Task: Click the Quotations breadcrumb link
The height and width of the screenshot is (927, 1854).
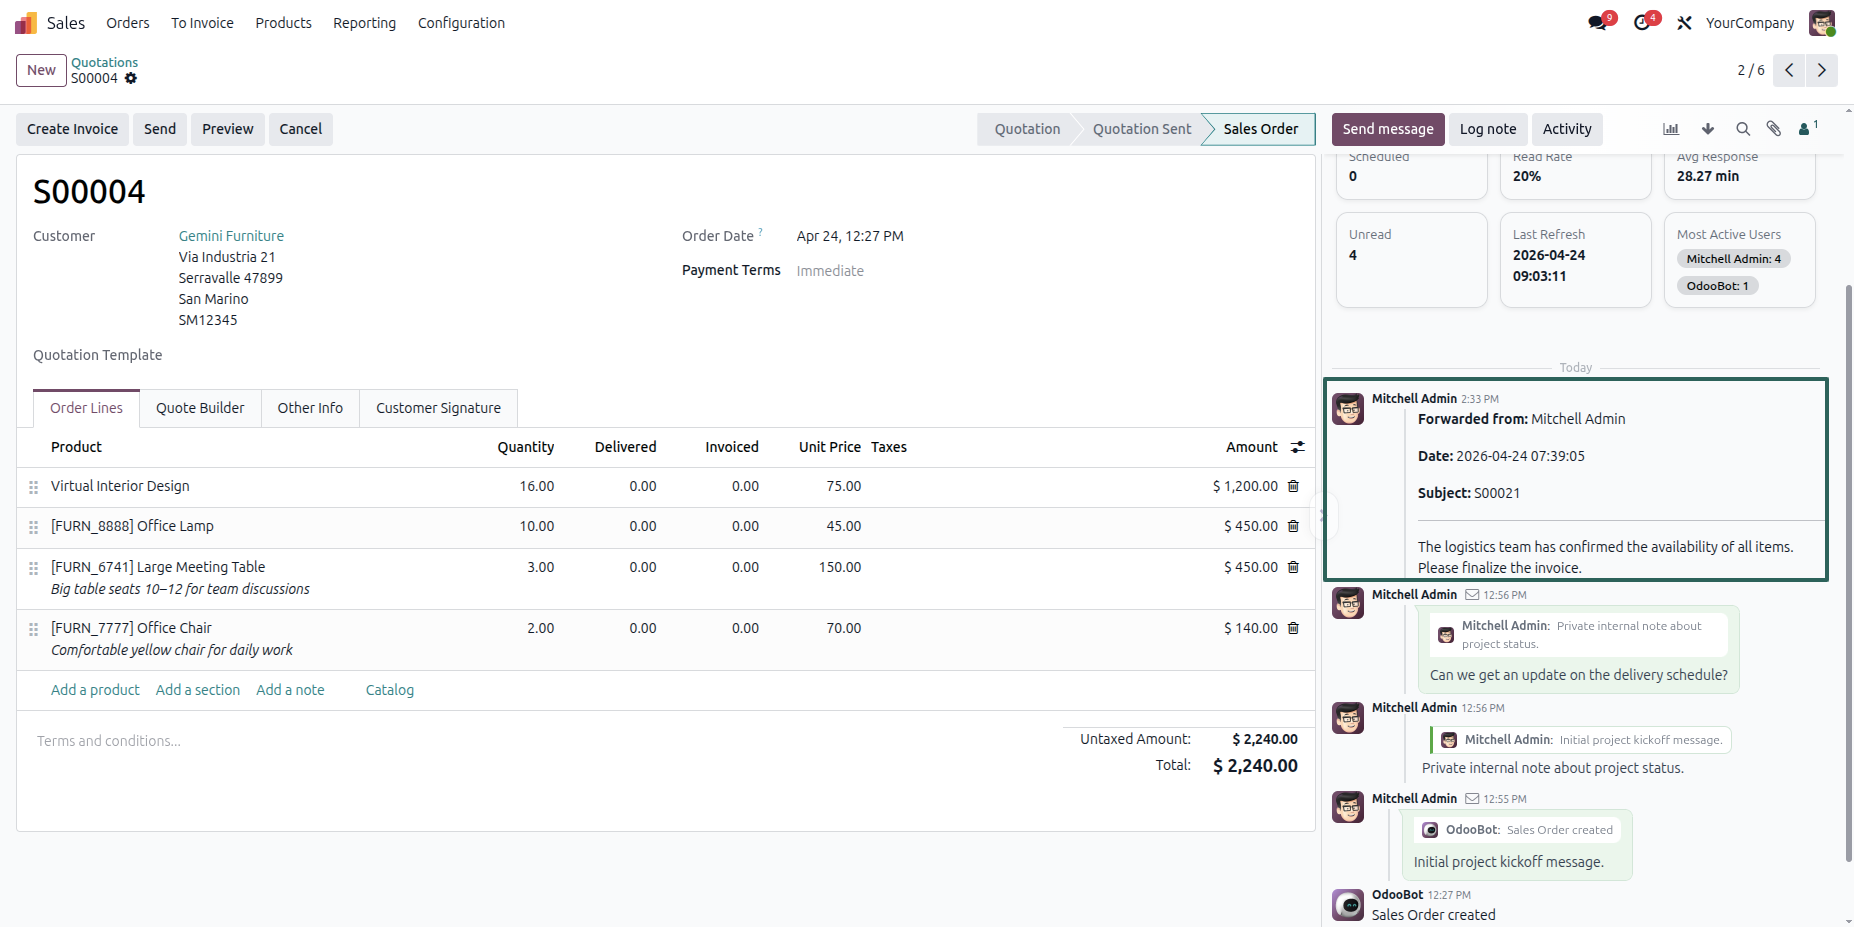Action: 104,62
